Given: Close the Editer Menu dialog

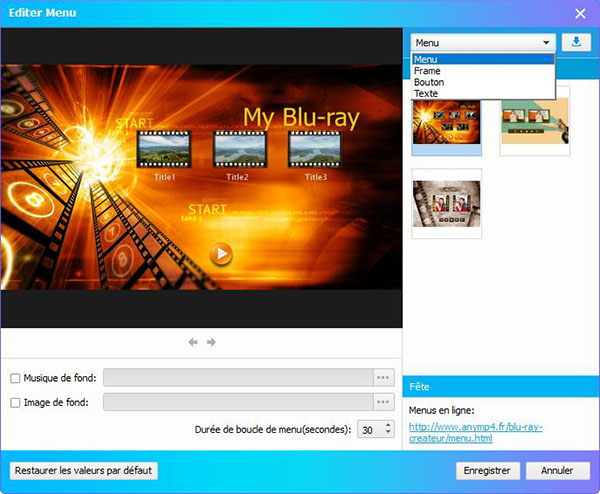Looking at the screenshot, I should pos(580,12).
